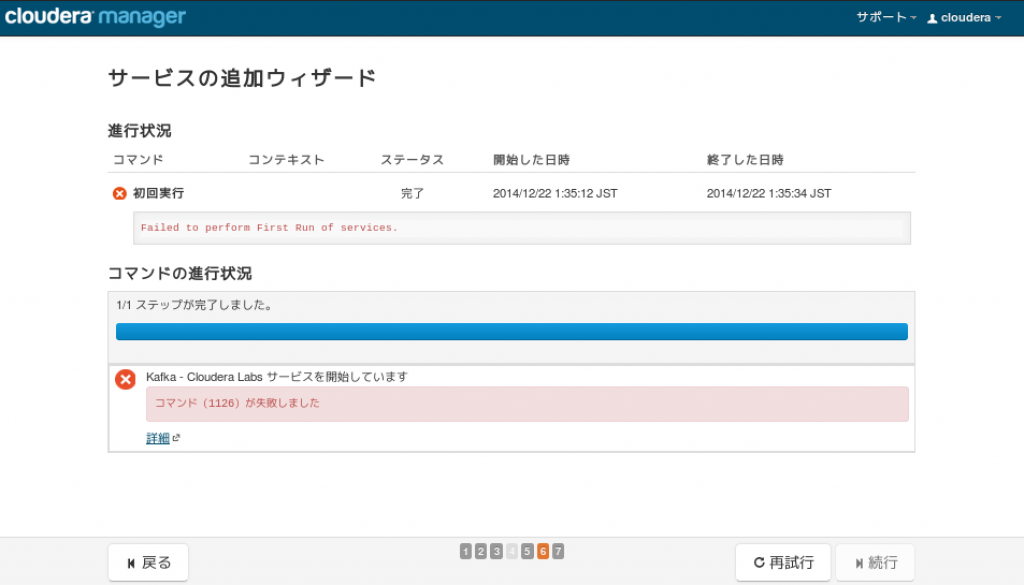This screenshot has width=1024, height=585.
Task: Go to wizard step 5
Action: click(527, 552)
